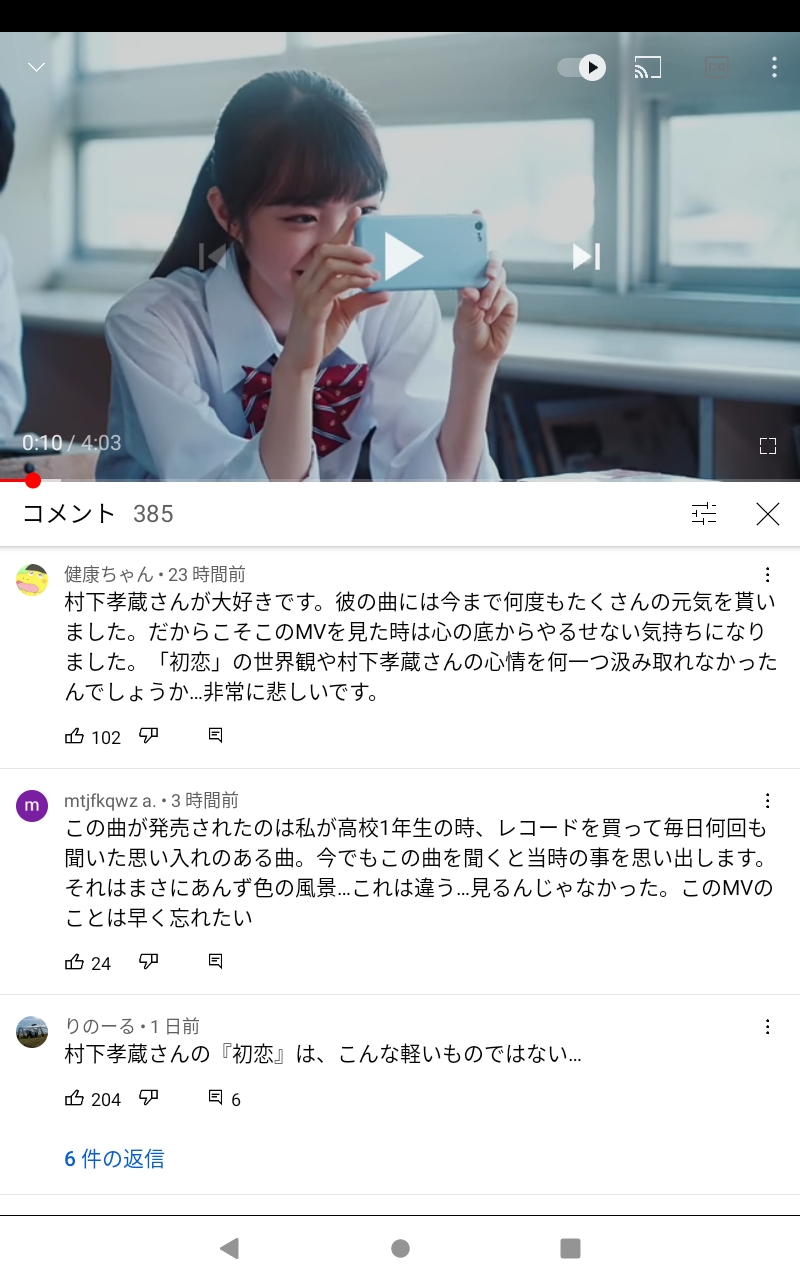The width and height of the screenshot is (800, 1280).
Task: Like the comment from りのーる
Action: pyautogui.click(x=74, y=1098)
